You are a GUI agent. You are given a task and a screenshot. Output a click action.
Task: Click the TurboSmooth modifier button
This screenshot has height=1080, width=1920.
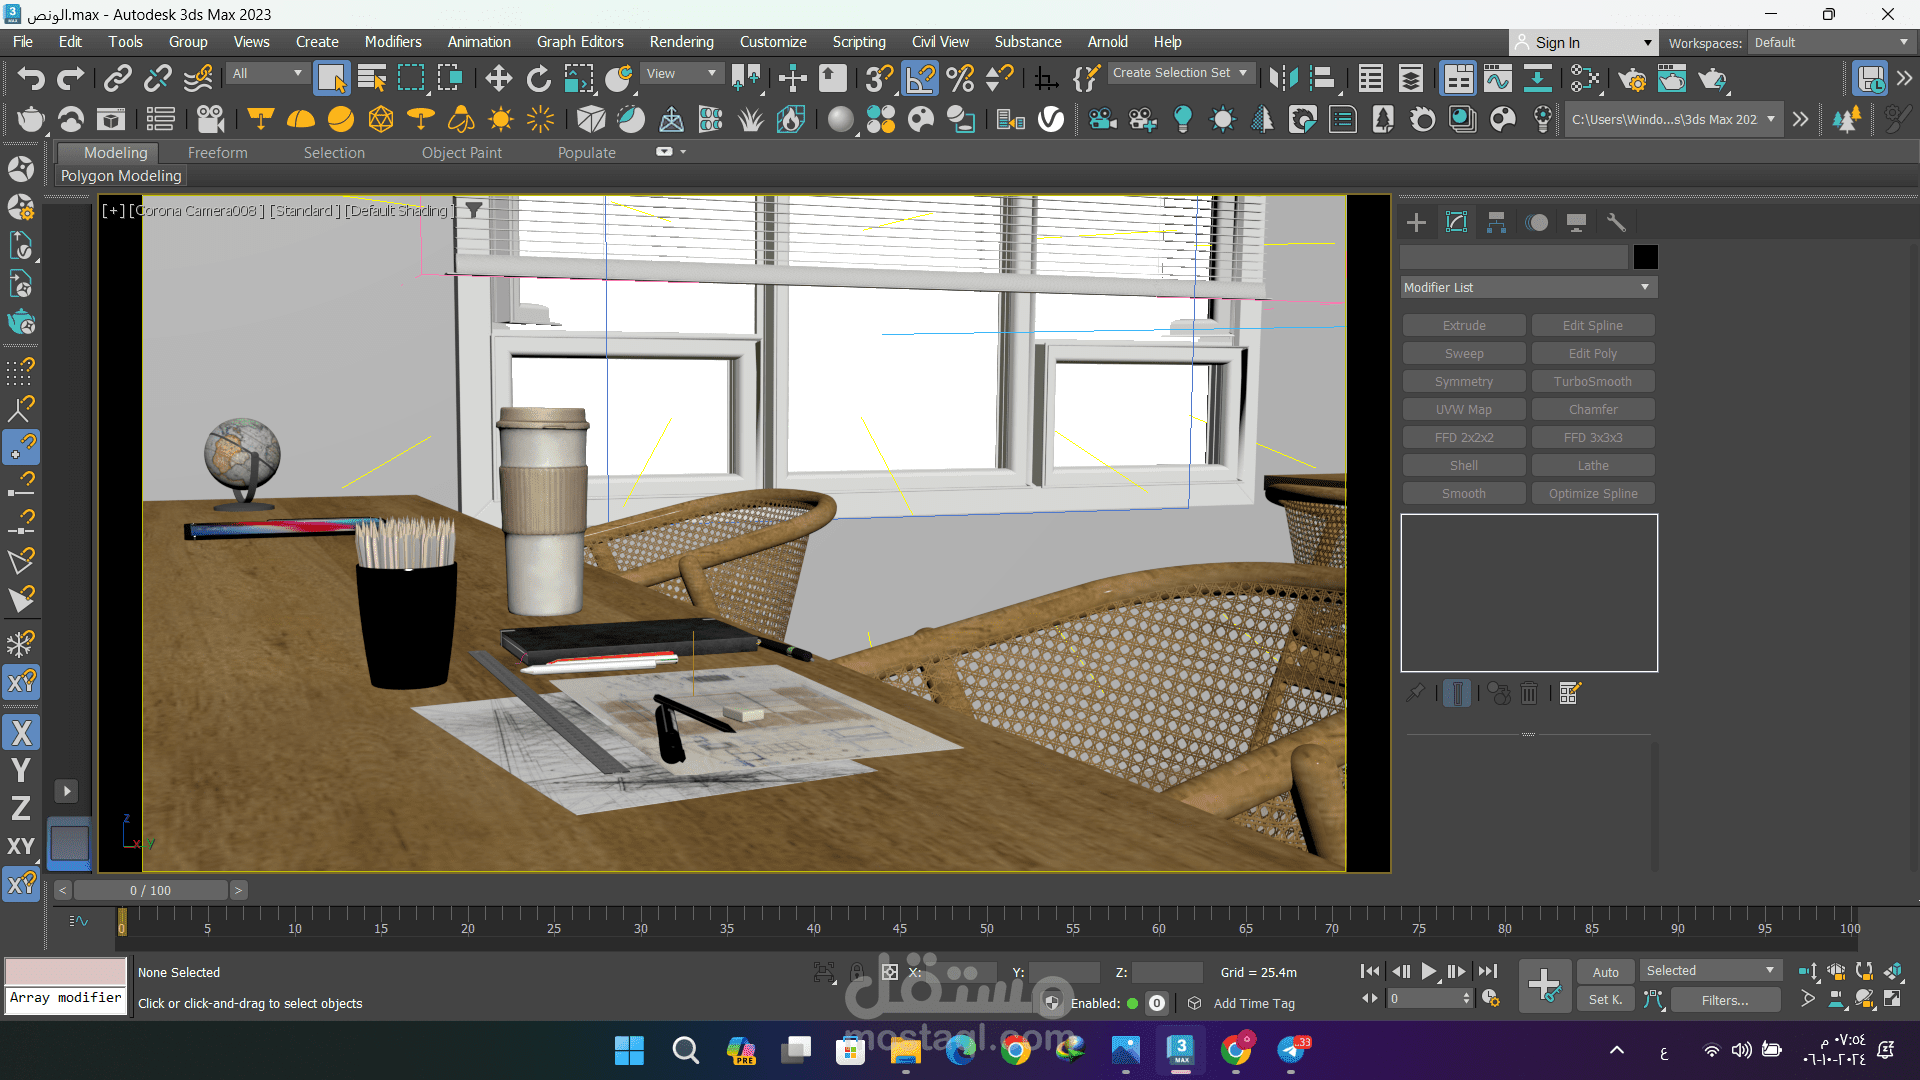tap(1592, 382)
